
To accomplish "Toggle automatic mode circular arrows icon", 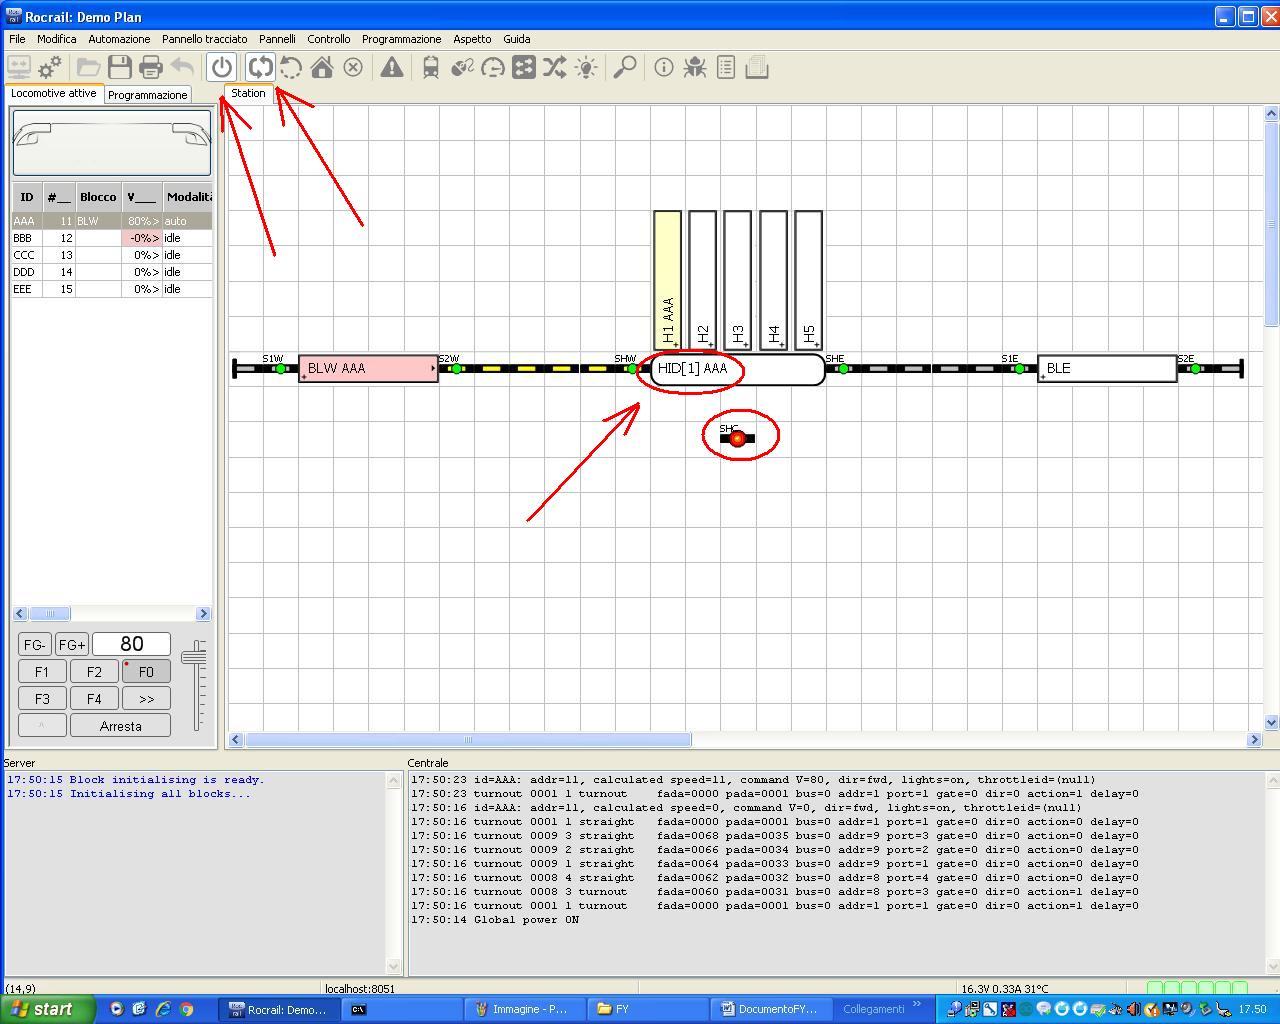I will click(261, 68).
